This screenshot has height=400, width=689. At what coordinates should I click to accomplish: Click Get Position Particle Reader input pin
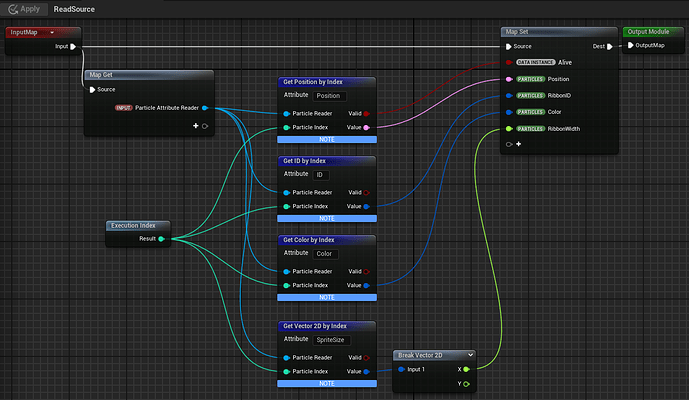(x=286, y=114)
